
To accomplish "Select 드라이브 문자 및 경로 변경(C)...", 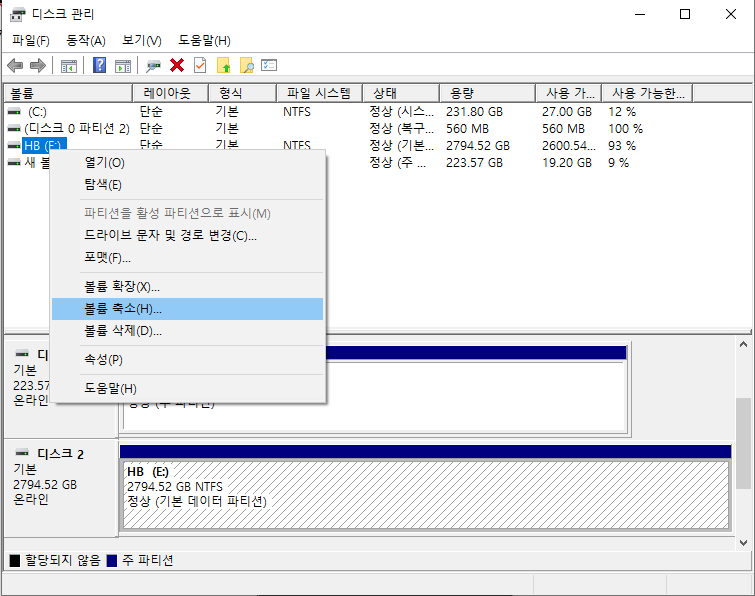I will tap(187, 235).
